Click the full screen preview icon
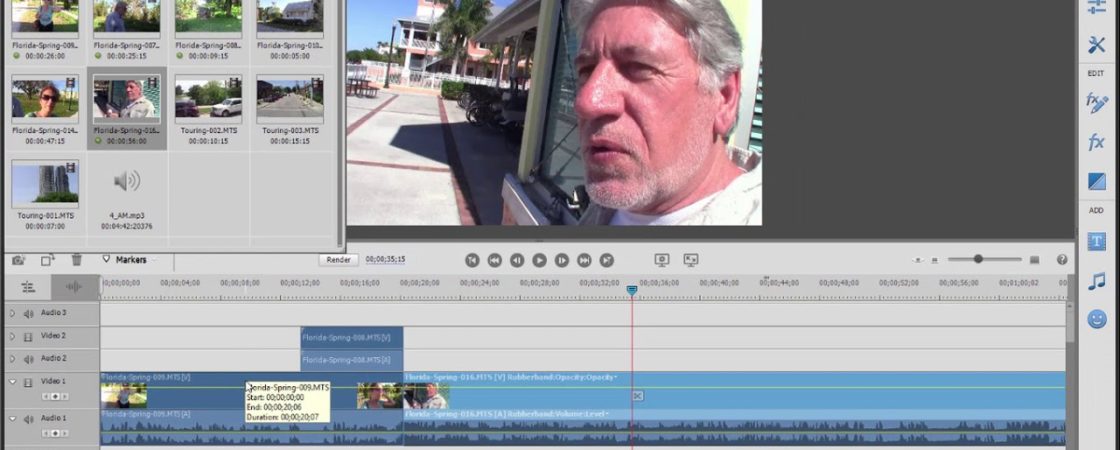 [x=691, y=260]
